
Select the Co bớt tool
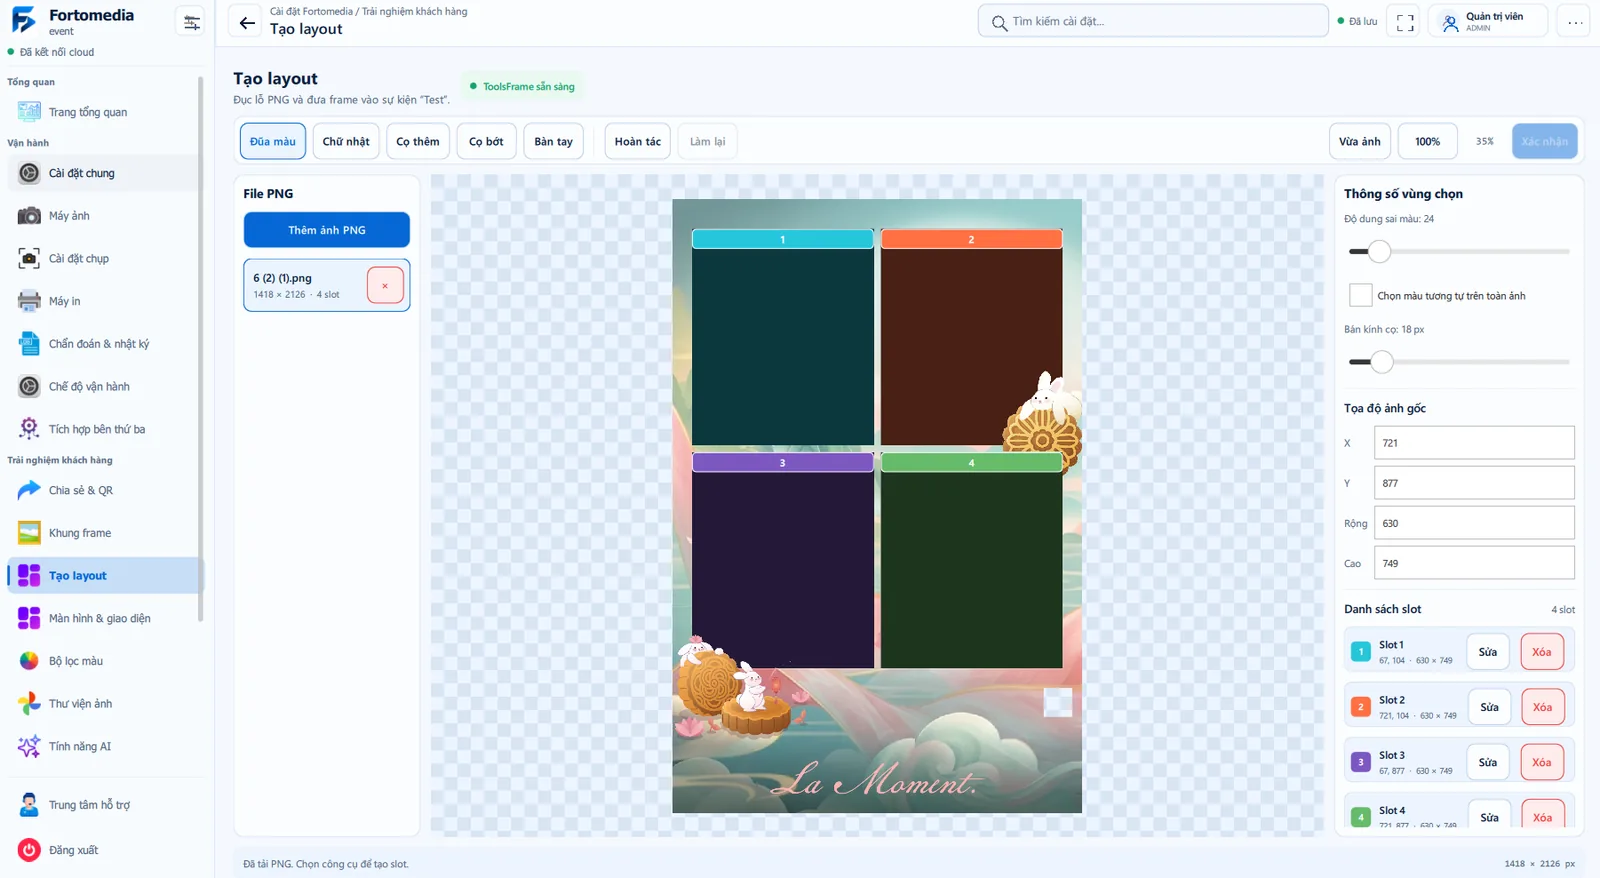tap(487, 141)
